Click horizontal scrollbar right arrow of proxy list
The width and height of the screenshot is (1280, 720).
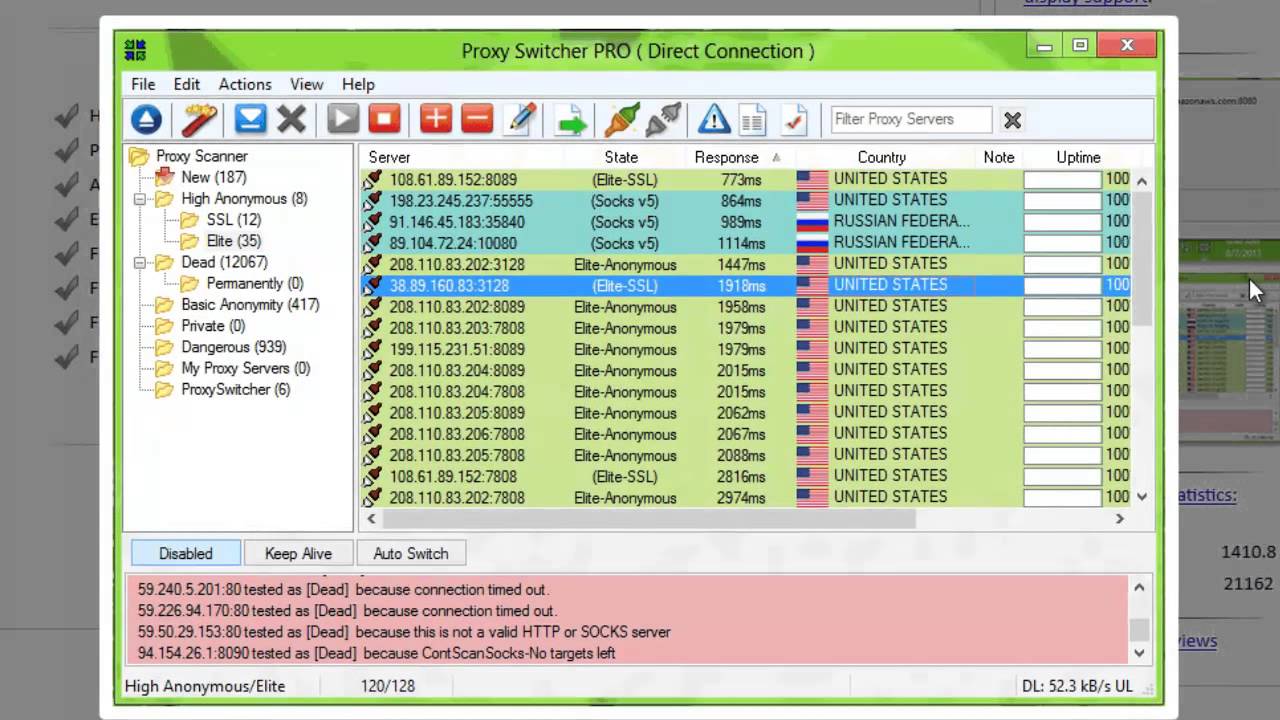tap(1119, 518)
